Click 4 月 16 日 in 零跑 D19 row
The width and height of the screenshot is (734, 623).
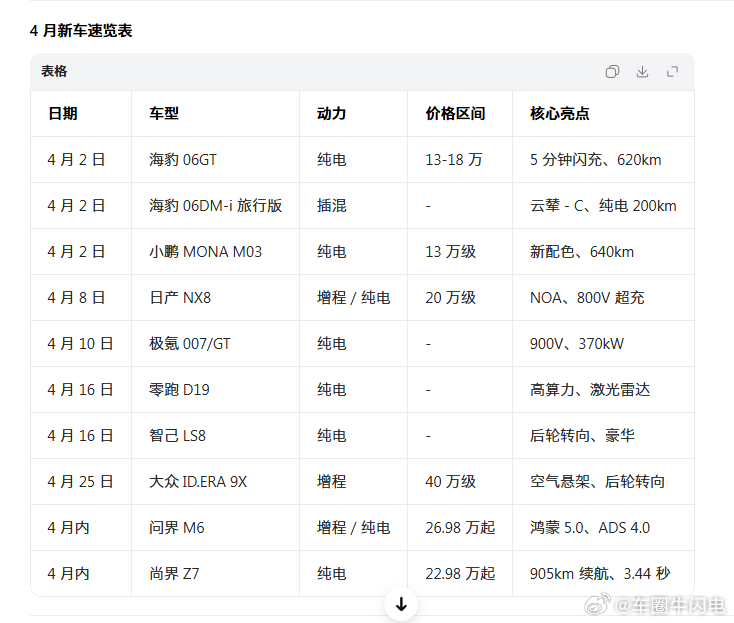(80, 389)
